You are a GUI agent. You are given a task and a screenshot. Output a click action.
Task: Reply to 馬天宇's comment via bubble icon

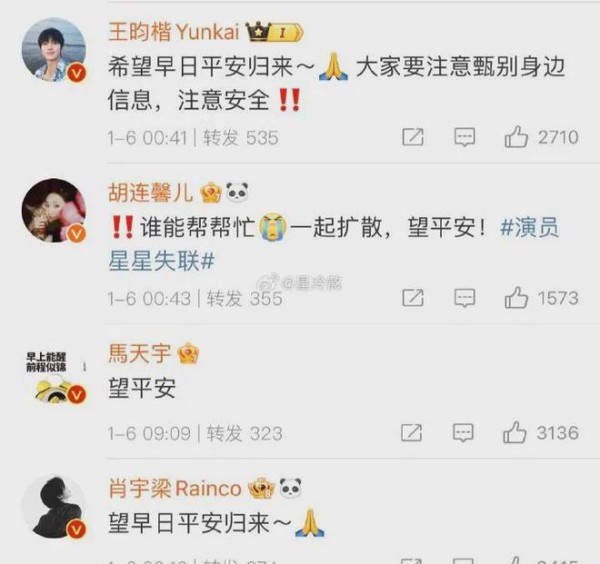[463, 433]
